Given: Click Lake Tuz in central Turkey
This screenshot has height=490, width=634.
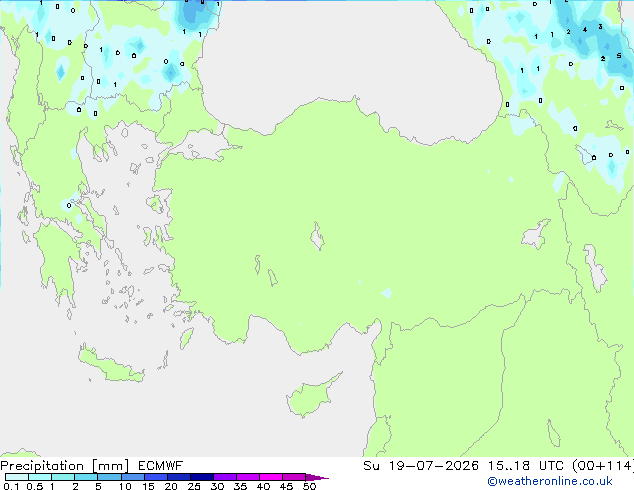Looking at the screenshot, I should pyautogui.click(x=317, y=236).
